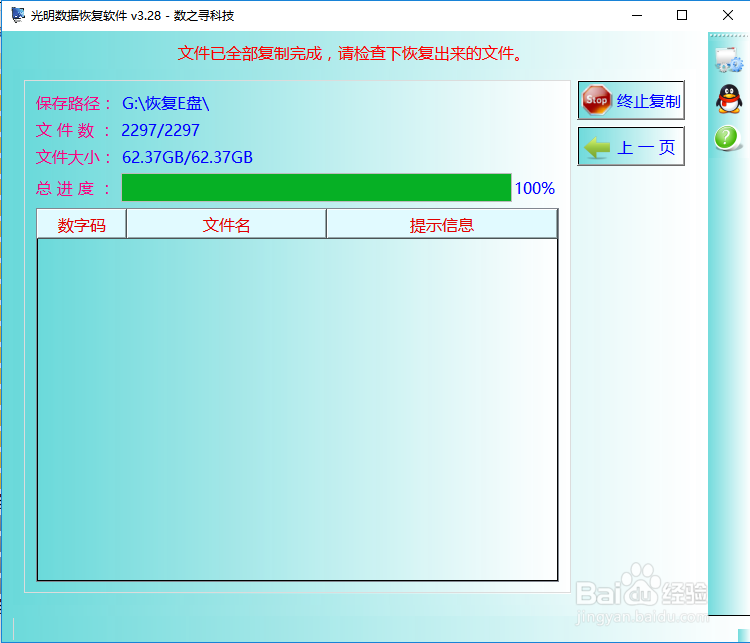Close the recovery software window

click(728, 15)
